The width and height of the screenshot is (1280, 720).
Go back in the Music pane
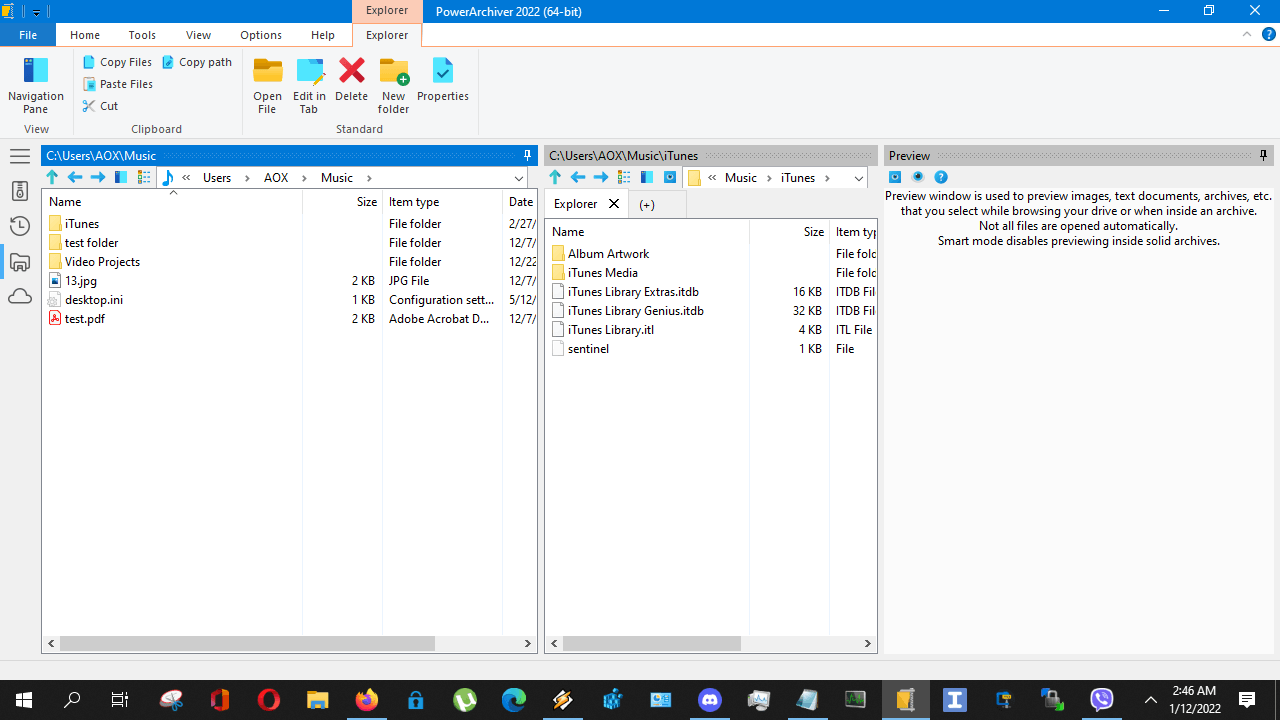[75, 177]
